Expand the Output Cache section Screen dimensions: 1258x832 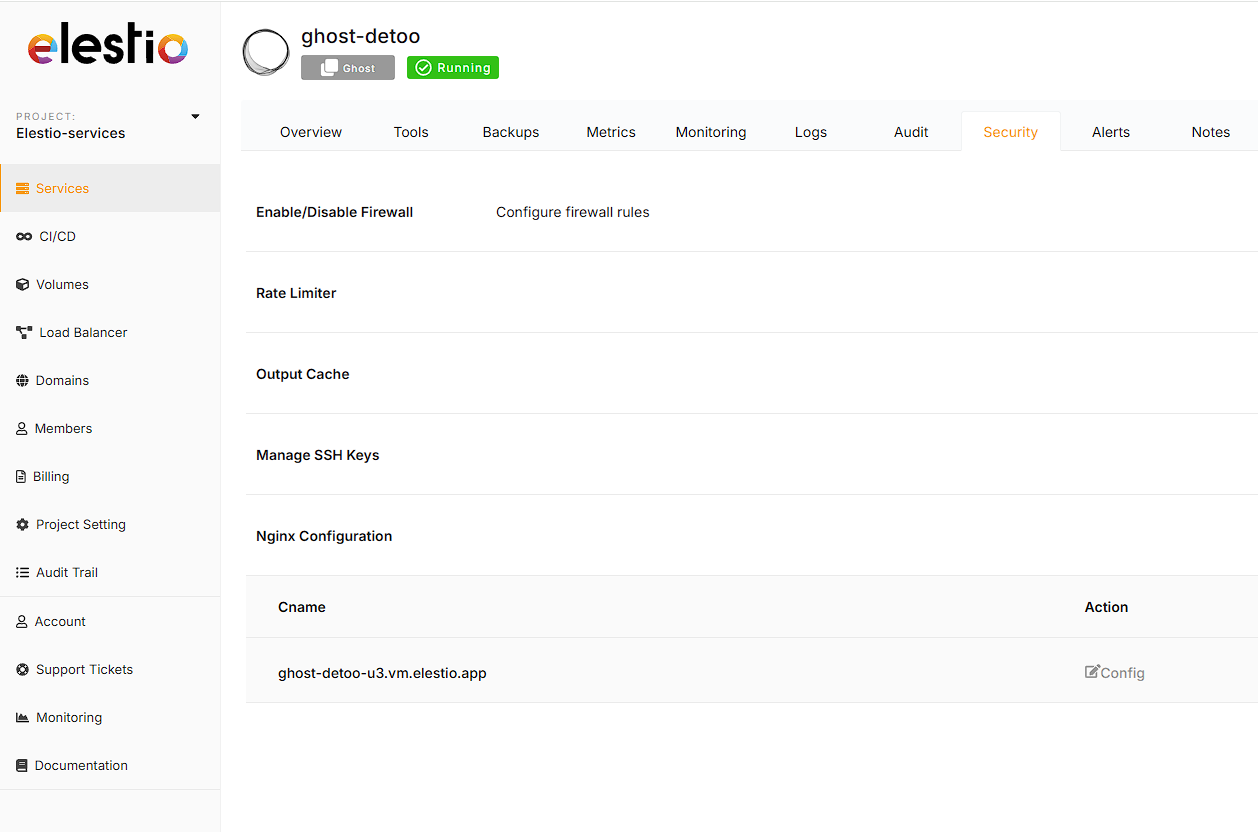tap(302, 374)
